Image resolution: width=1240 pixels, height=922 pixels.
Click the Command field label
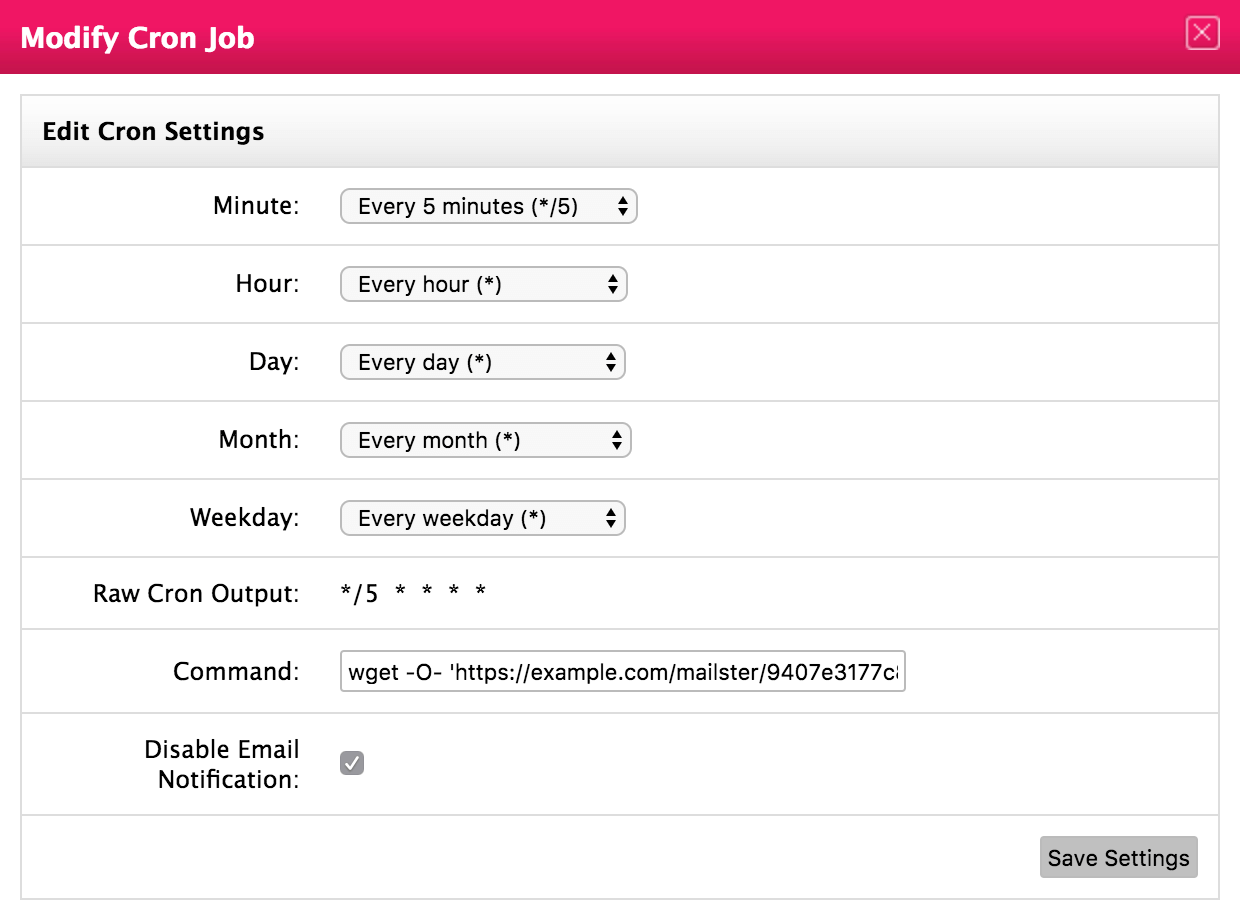click(236, 672)
